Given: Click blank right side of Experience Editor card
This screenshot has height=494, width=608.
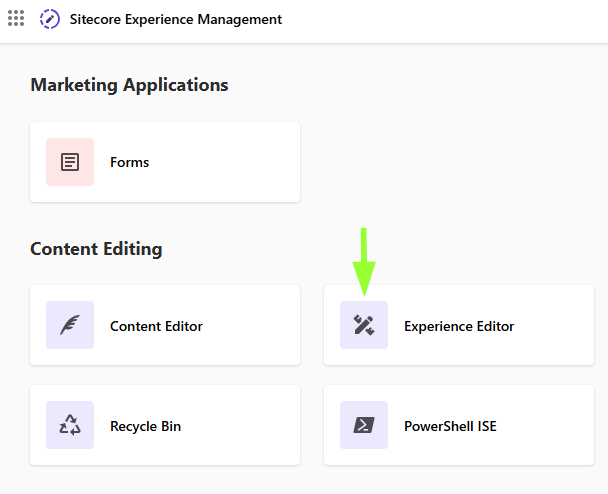Looking at the screenshot, I should (x=554, y=325).
